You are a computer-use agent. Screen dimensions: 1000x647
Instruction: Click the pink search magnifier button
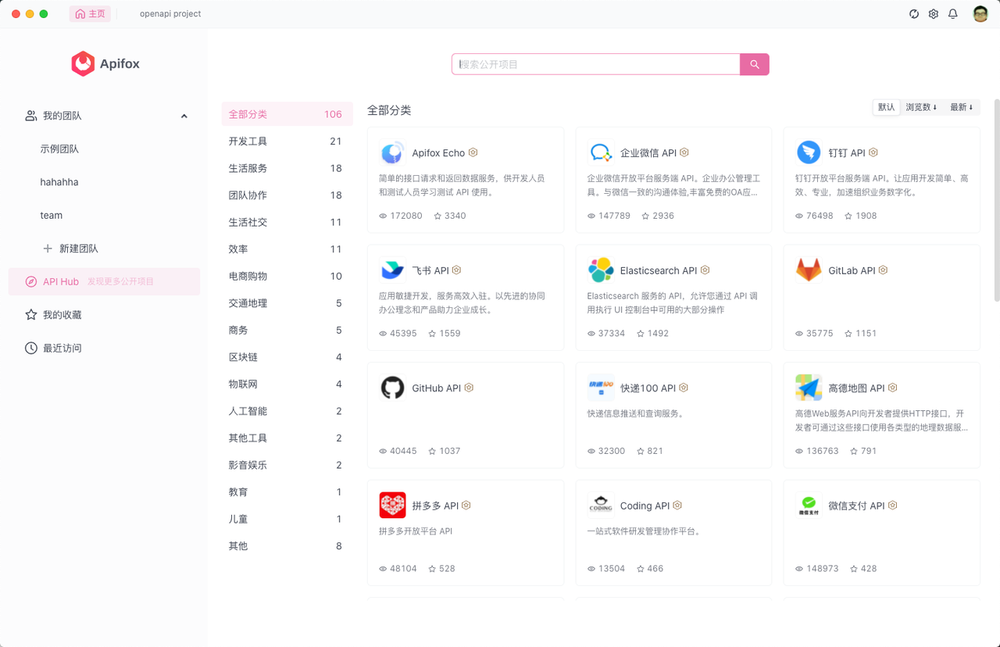coord(755,64)
